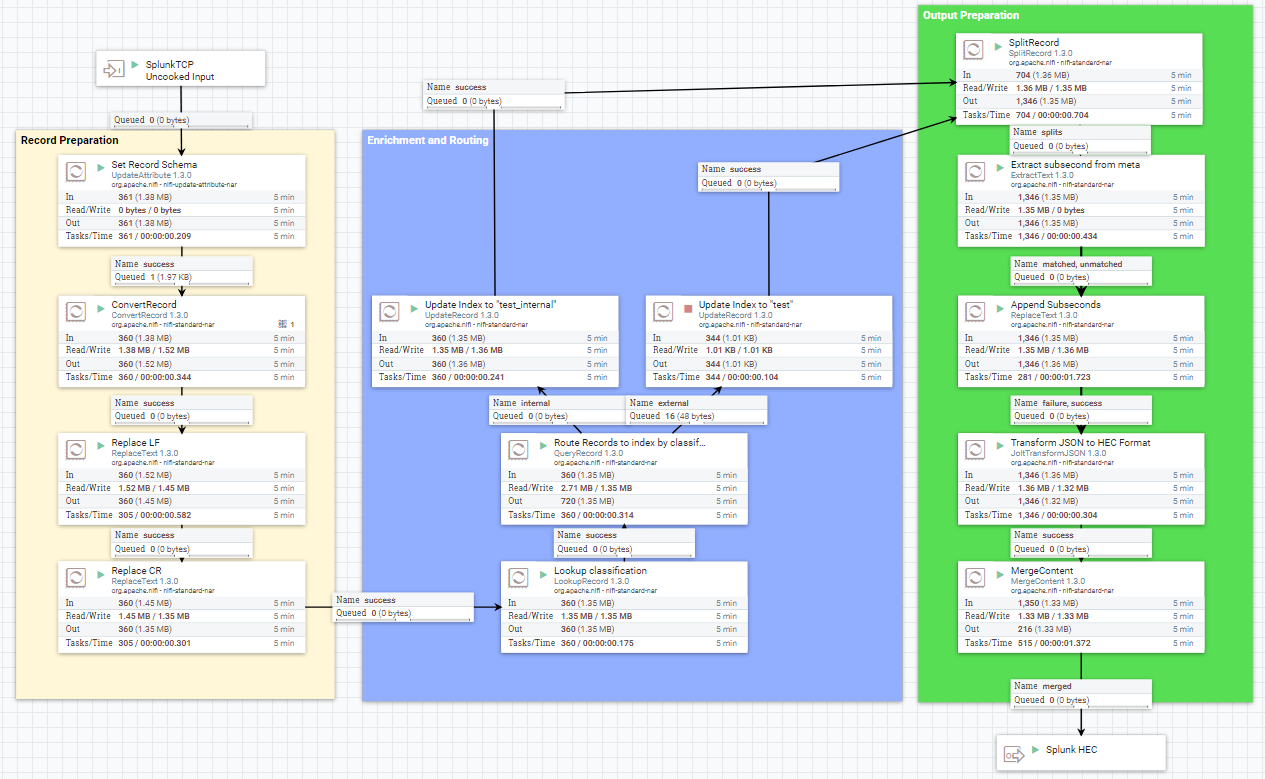Click the ExtractText 1.3.0 type text
Image resolution: width=1265 pixels, height=779 pixels.
pos(1041,175)
